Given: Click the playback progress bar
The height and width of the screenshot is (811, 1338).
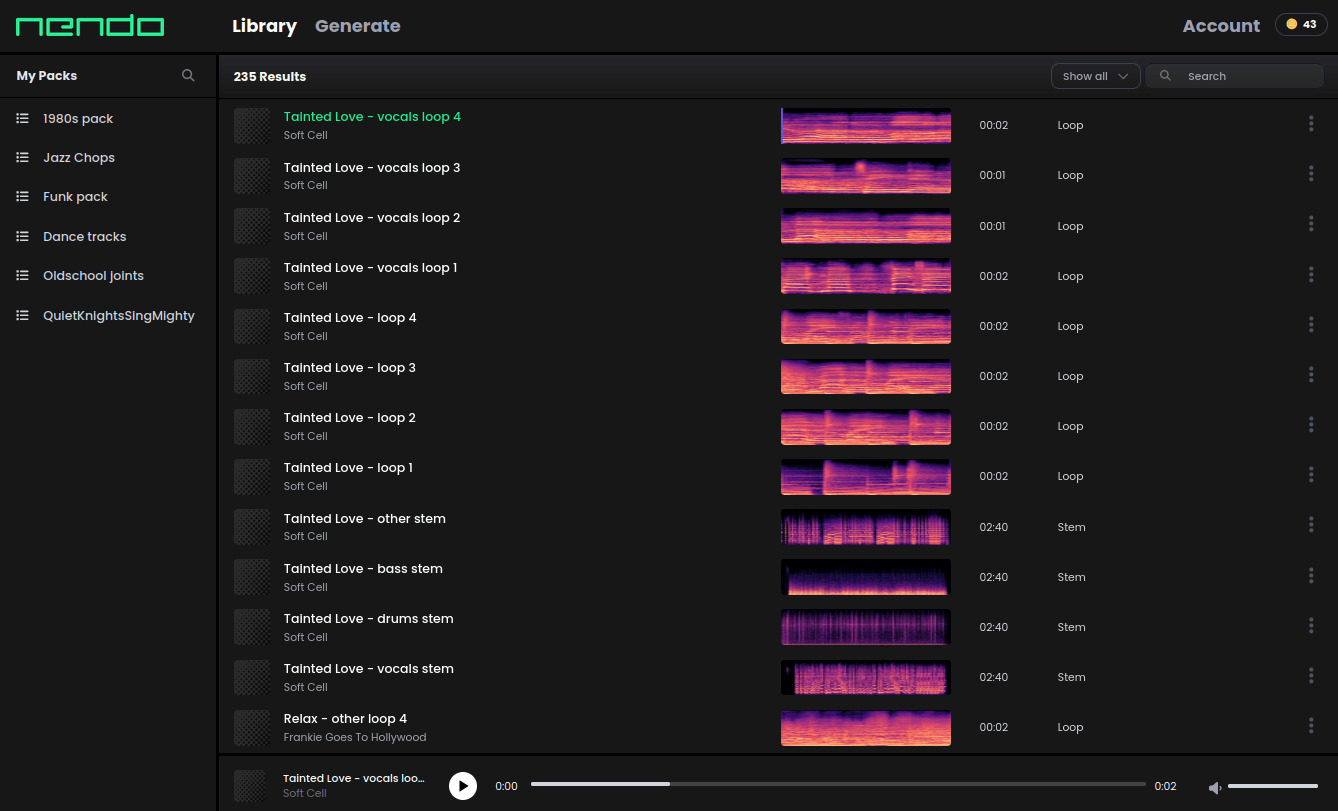Looking at the screenshot, I should click(837, 785).
